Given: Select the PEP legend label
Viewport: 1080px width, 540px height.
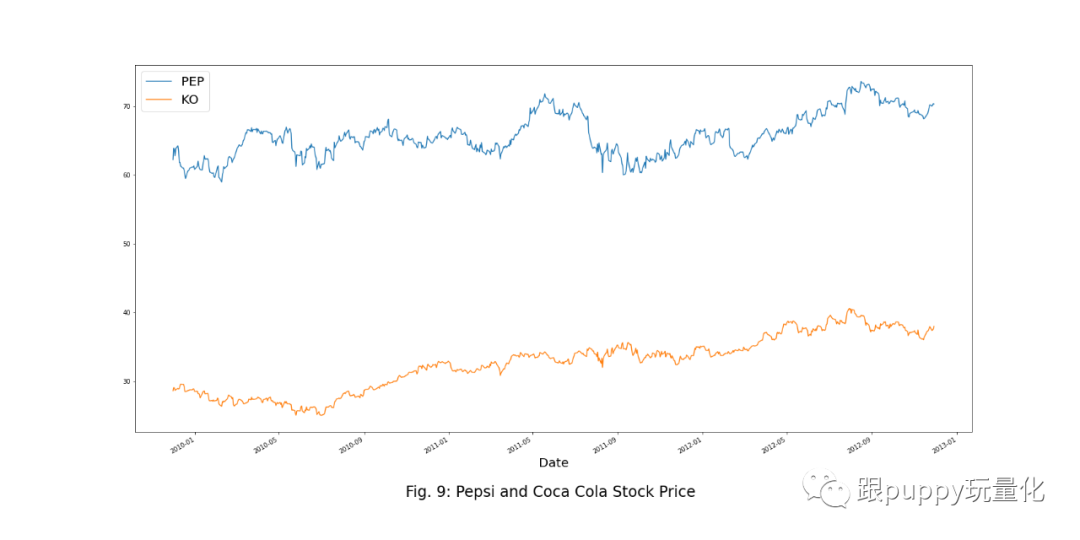Looking at the screenshot, I should coord(193,81).
